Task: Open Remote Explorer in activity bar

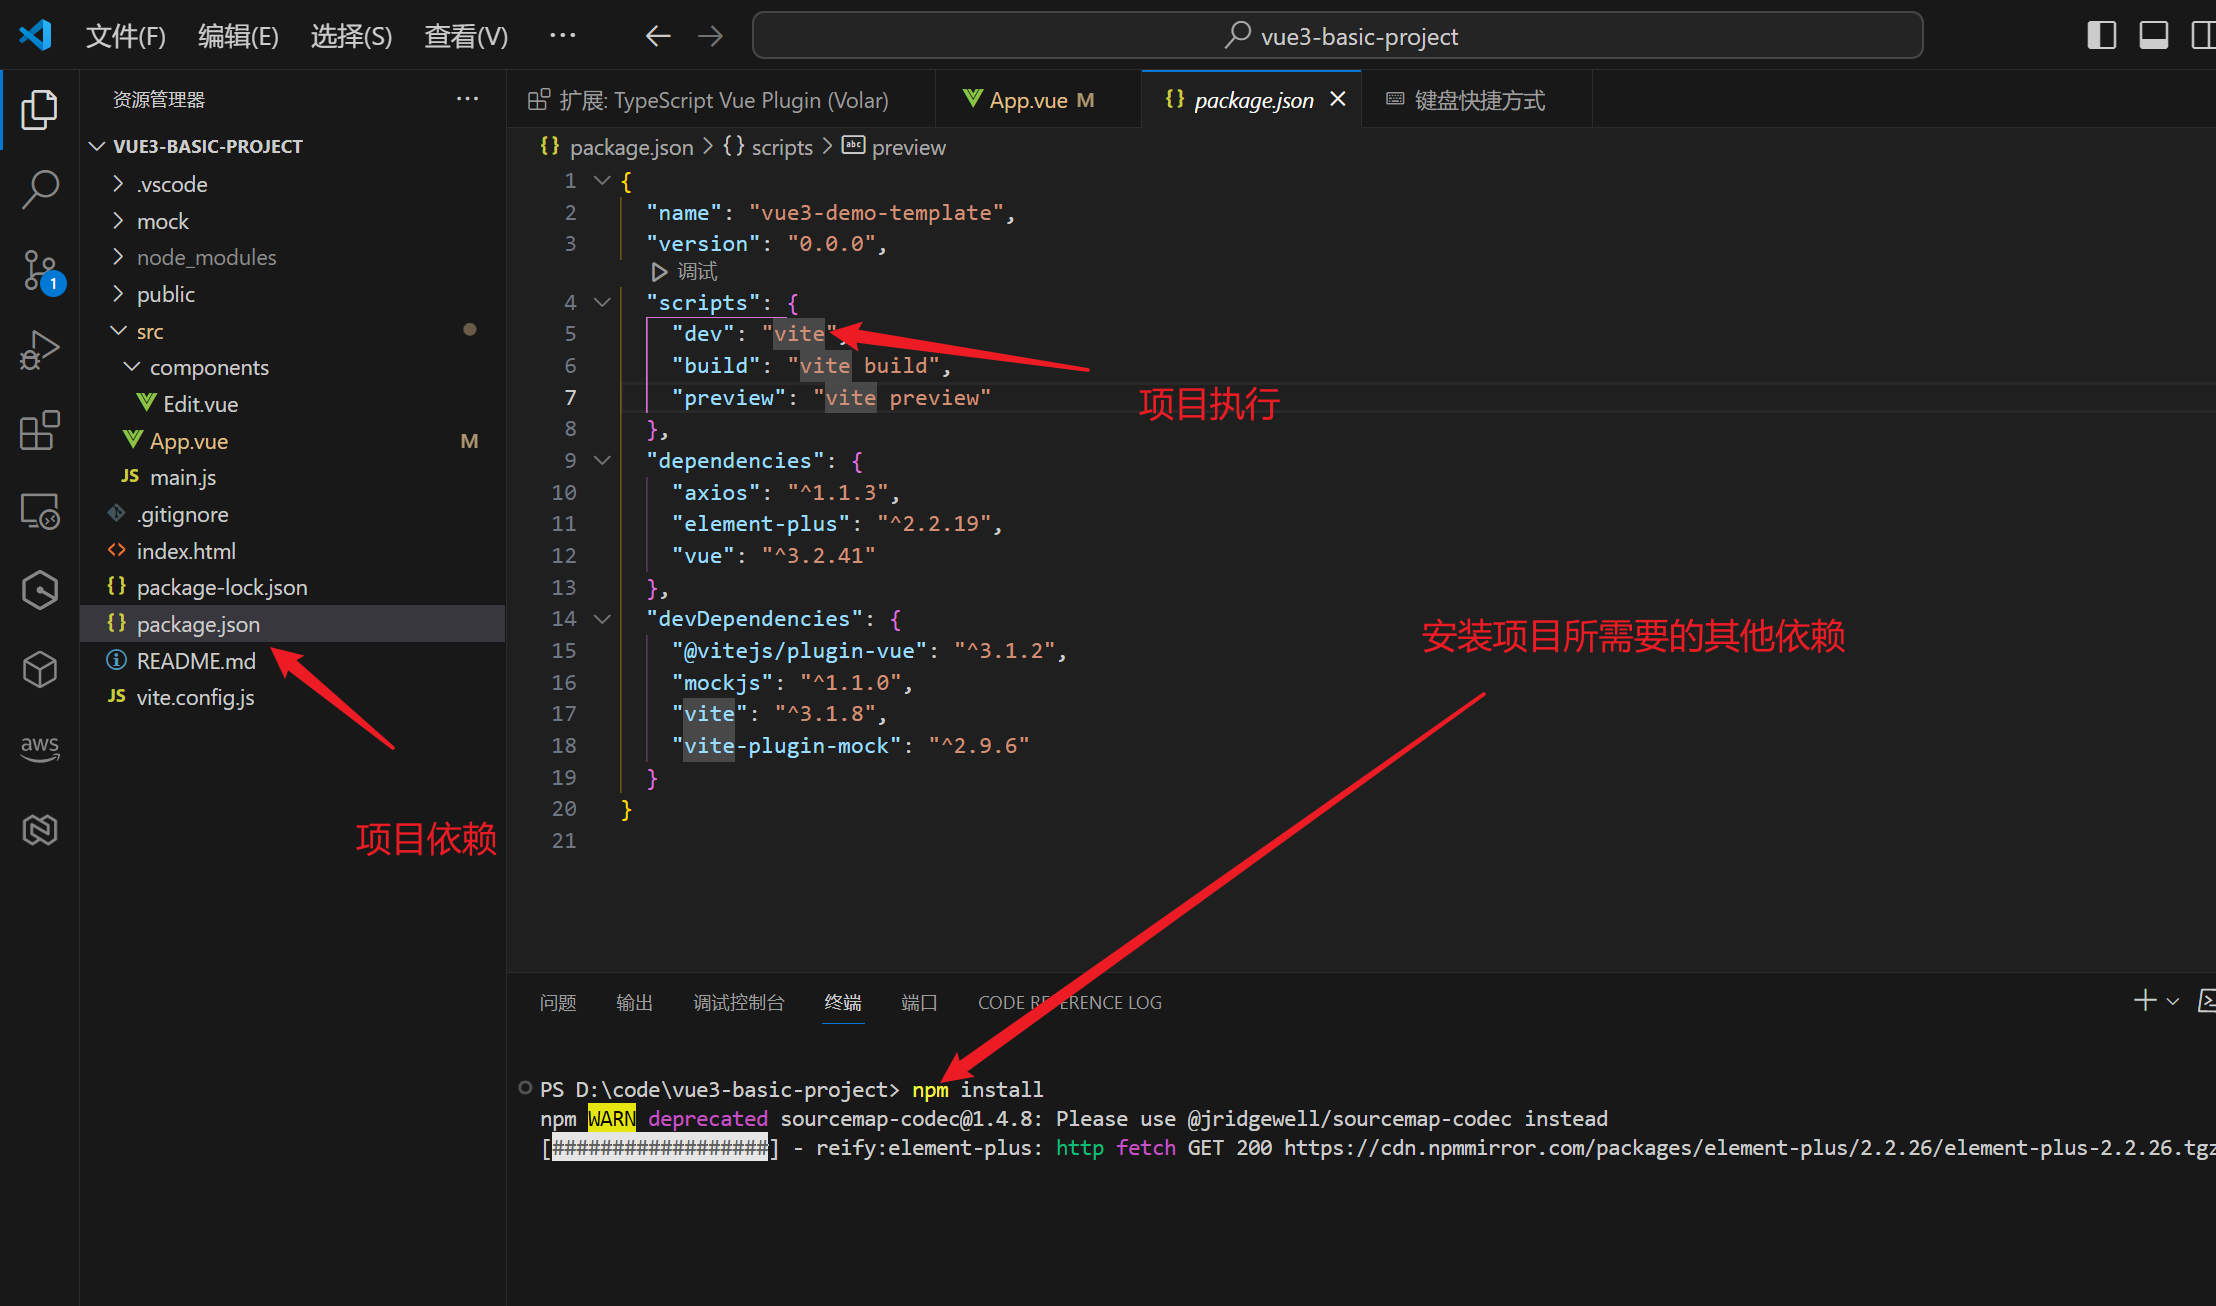Action: point(40,511)
